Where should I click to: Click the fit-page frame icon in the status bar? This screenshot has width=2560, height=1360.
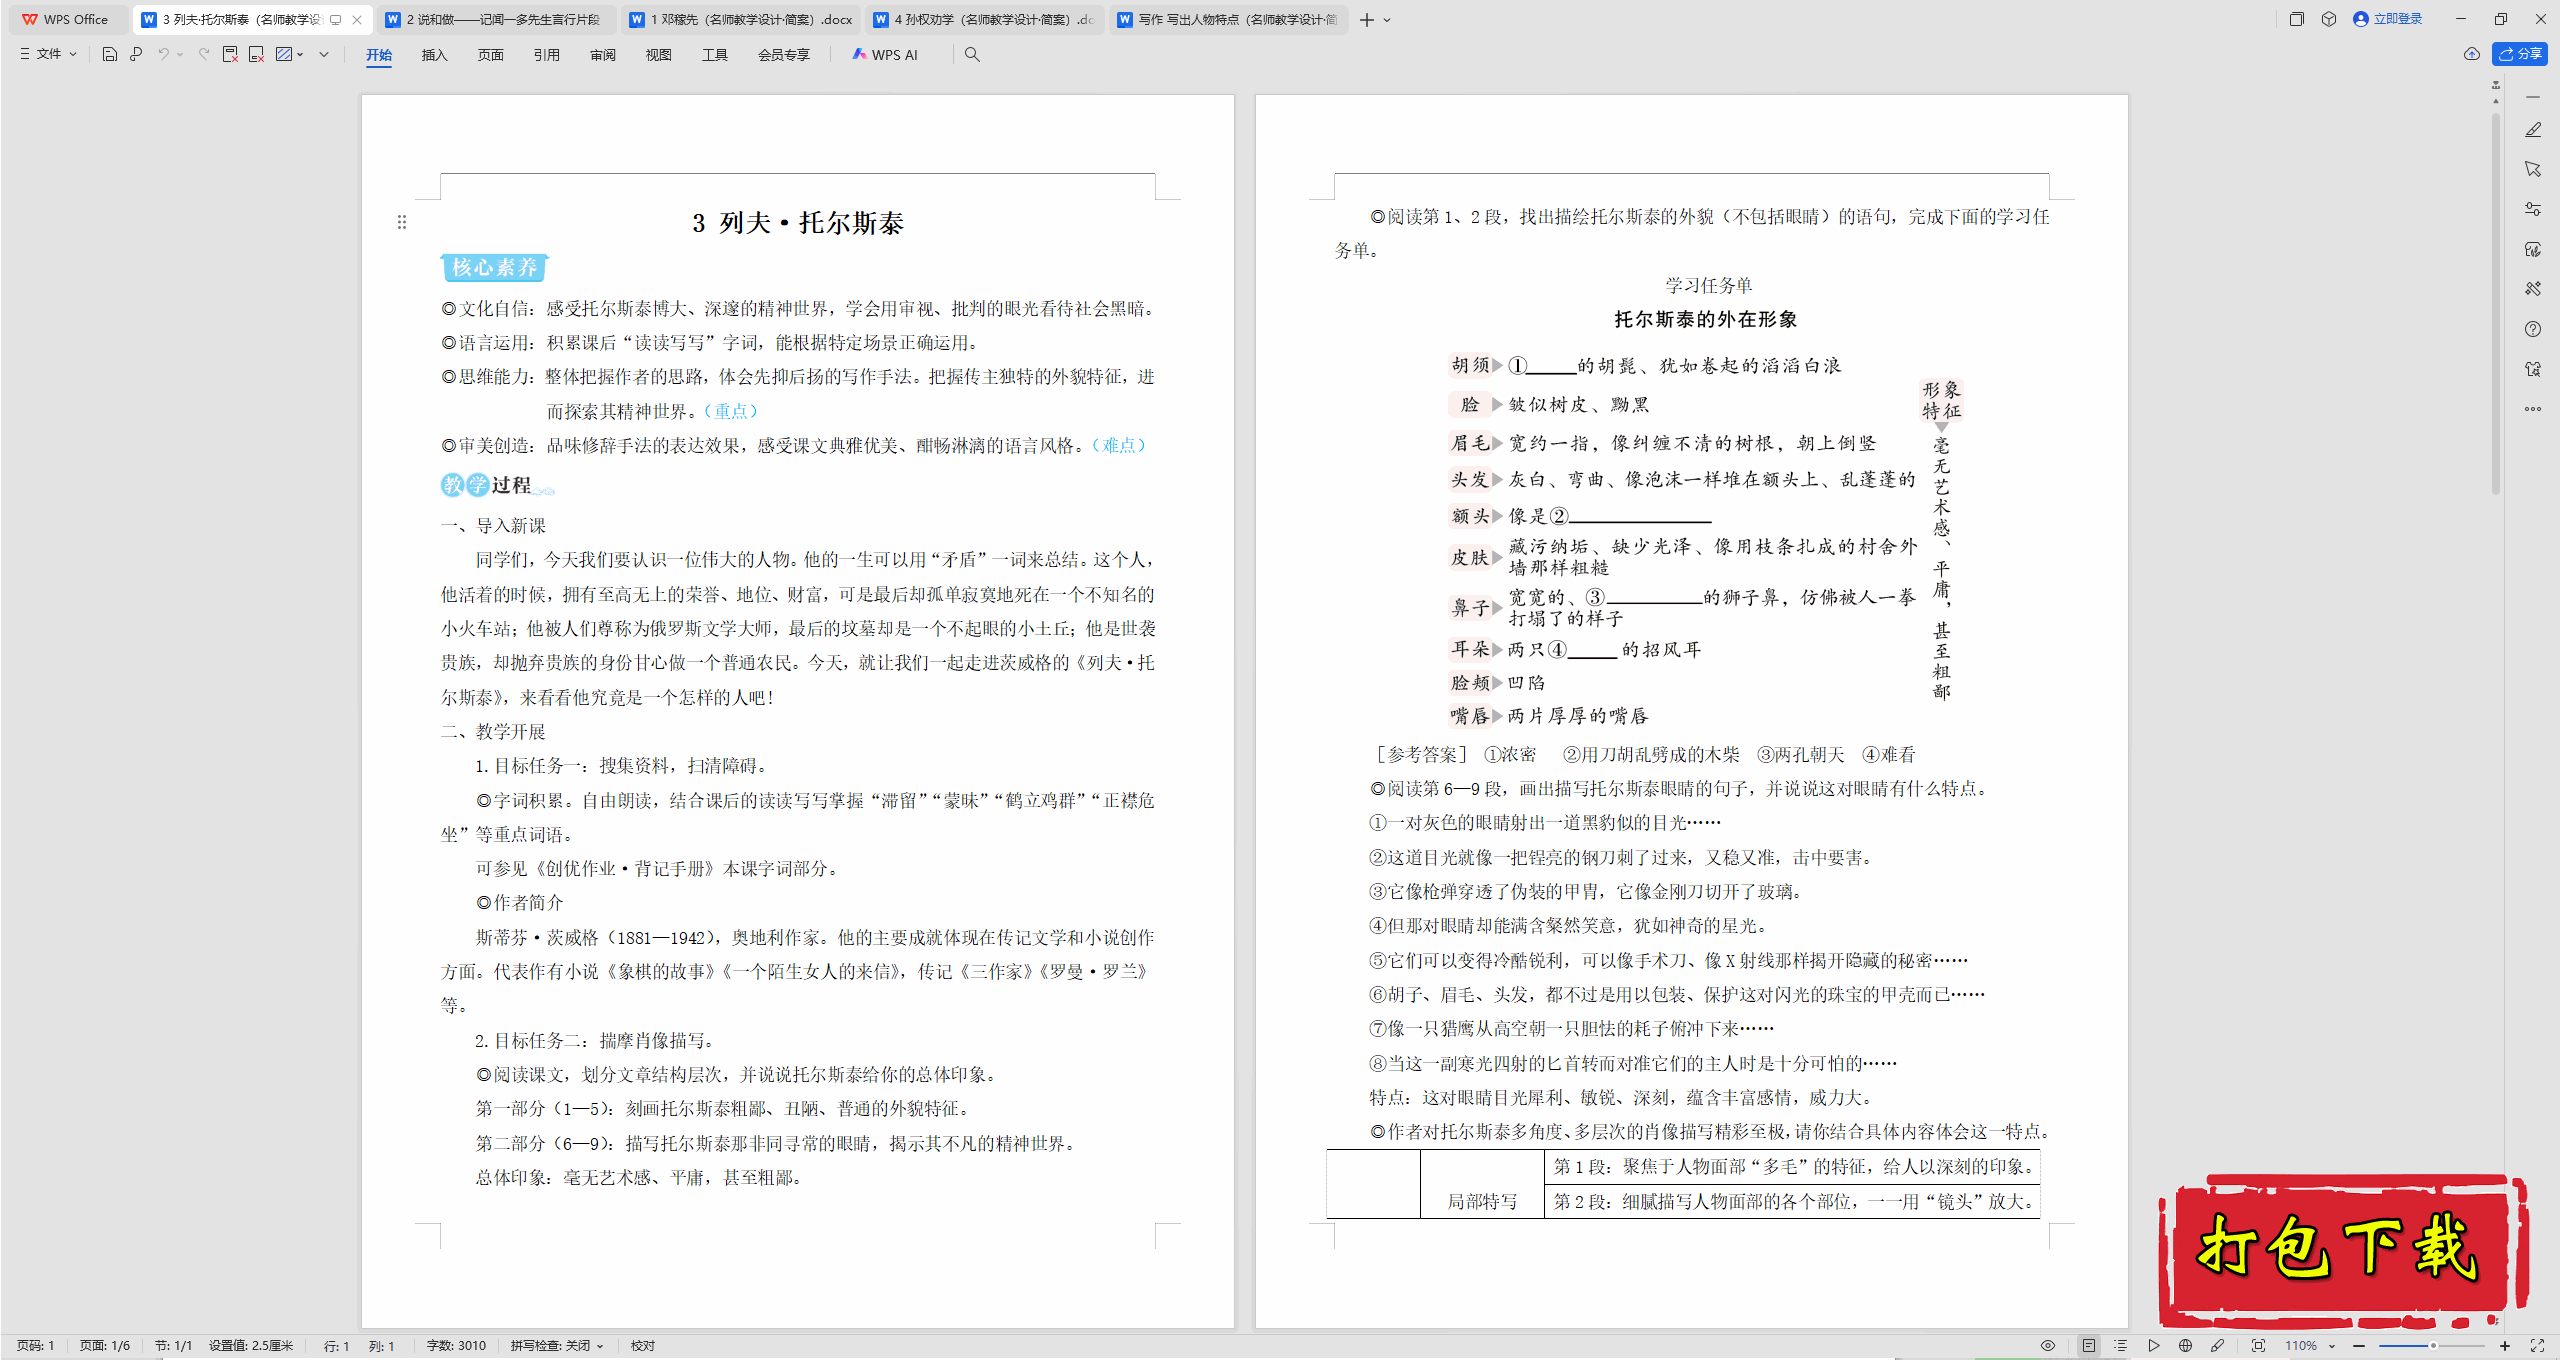click(2258, 1346)
